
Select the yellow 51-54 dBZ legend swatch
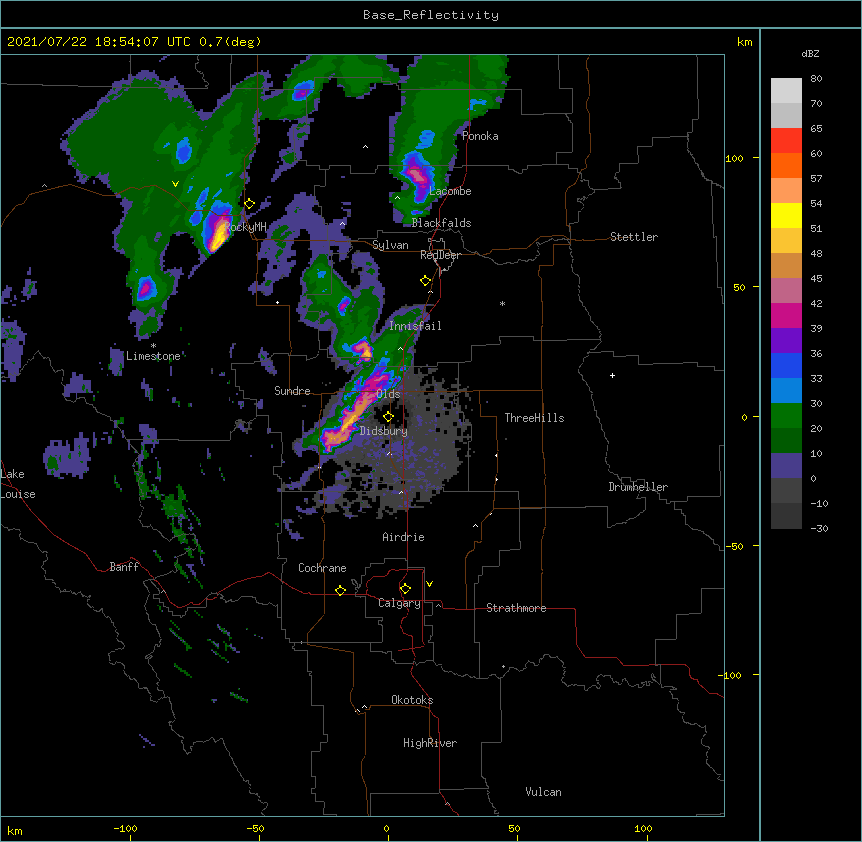(786, 216)
